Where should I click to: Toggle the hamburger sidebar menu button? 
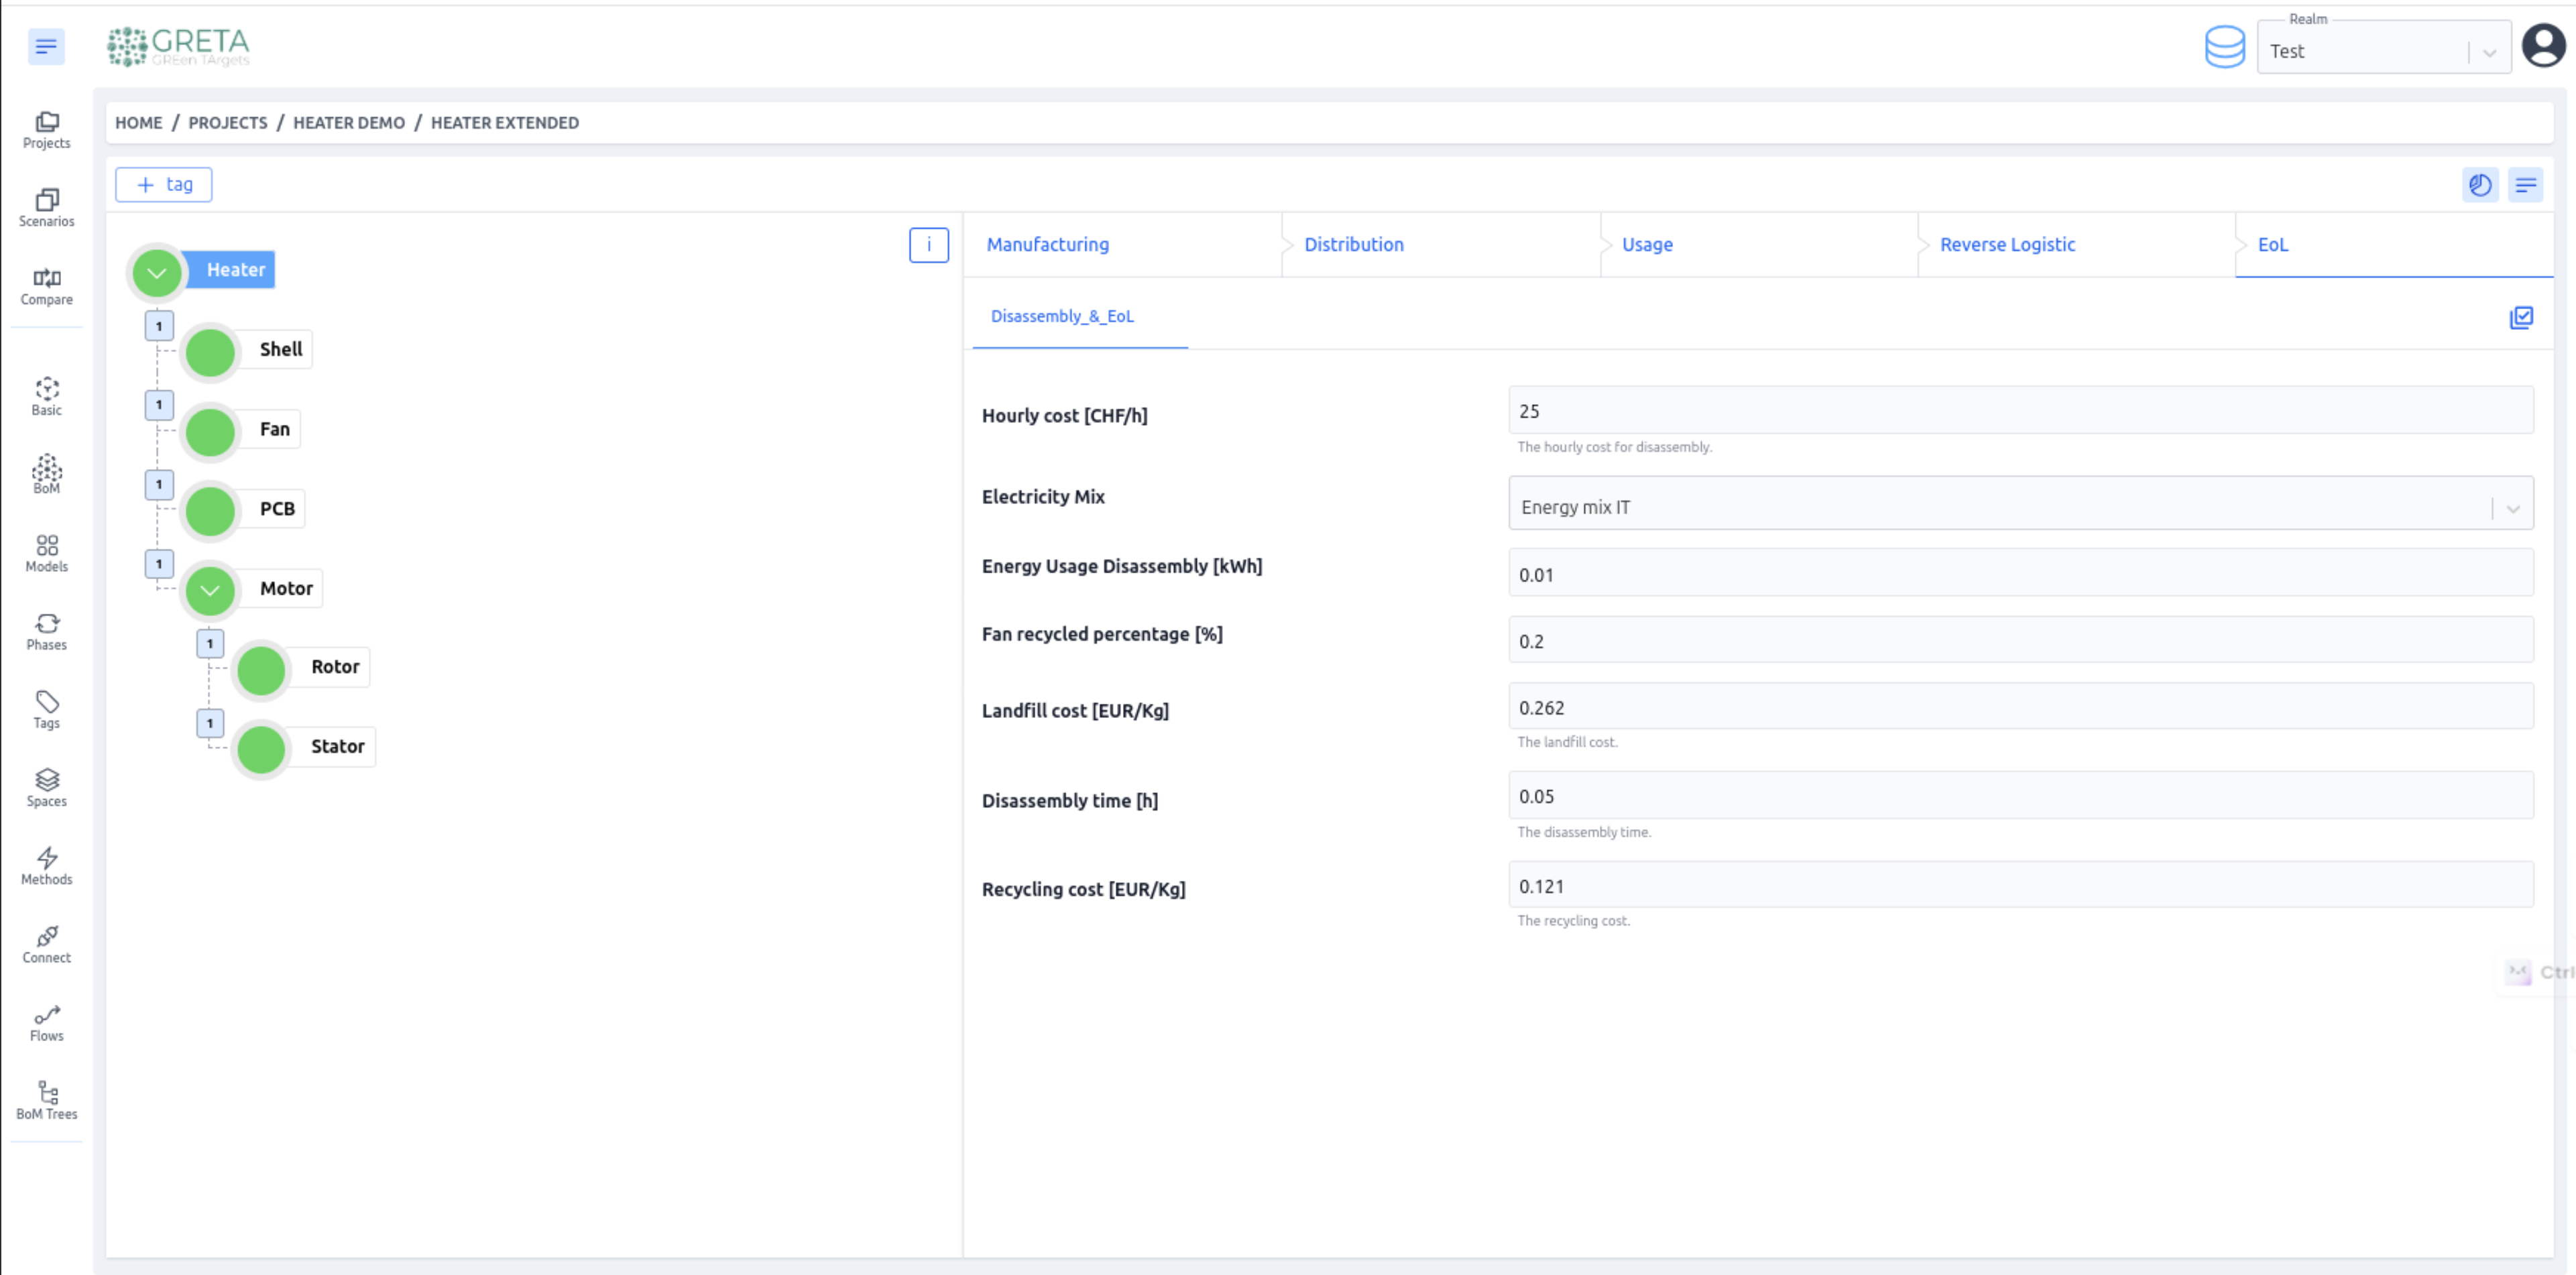[46, 46]
